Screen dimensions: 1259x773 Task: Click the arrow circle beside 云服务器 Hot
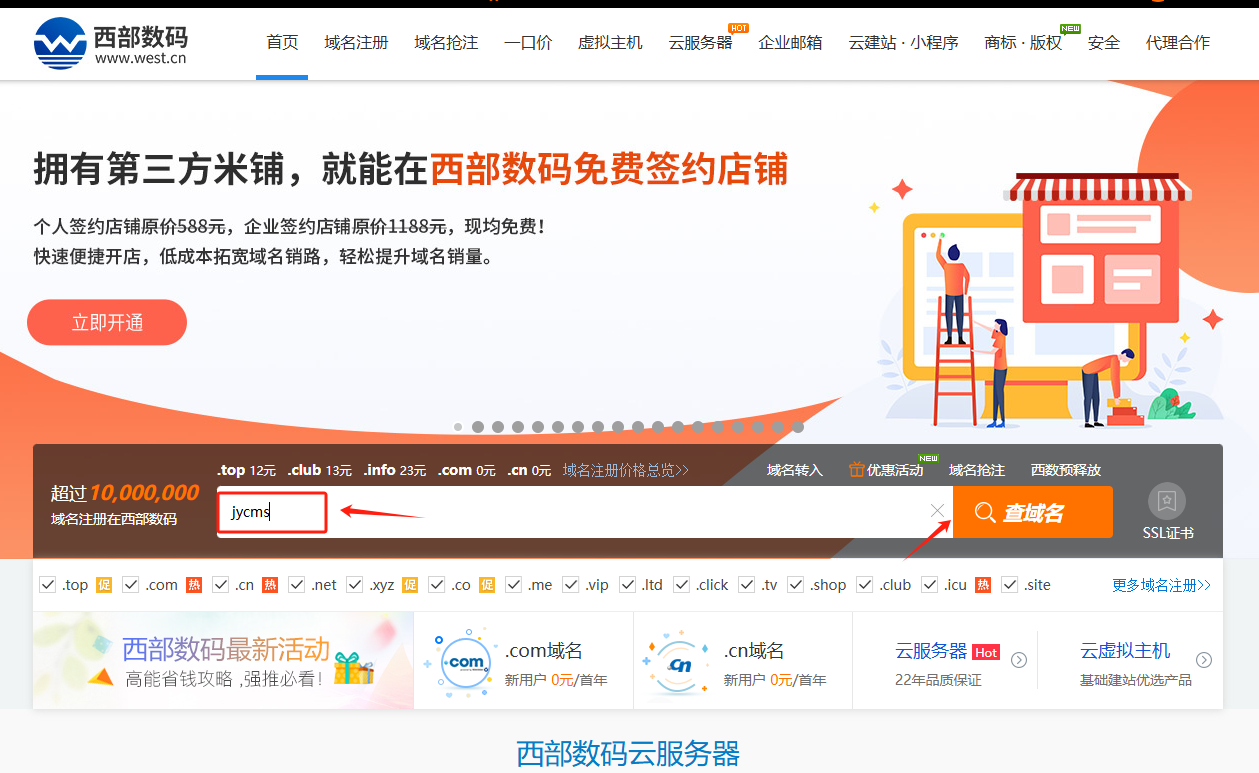pos(1019,660)
